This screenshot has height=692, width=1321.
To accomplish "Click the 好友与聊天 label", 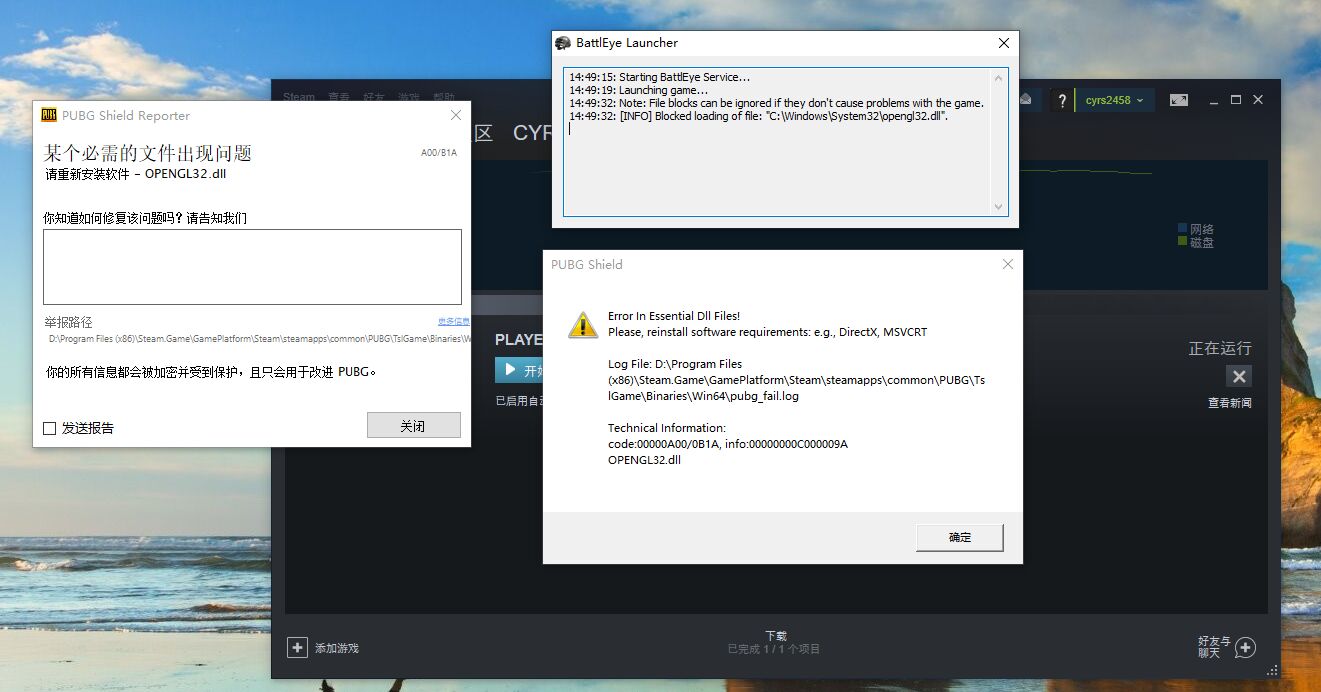I will tap(1214, 647).
